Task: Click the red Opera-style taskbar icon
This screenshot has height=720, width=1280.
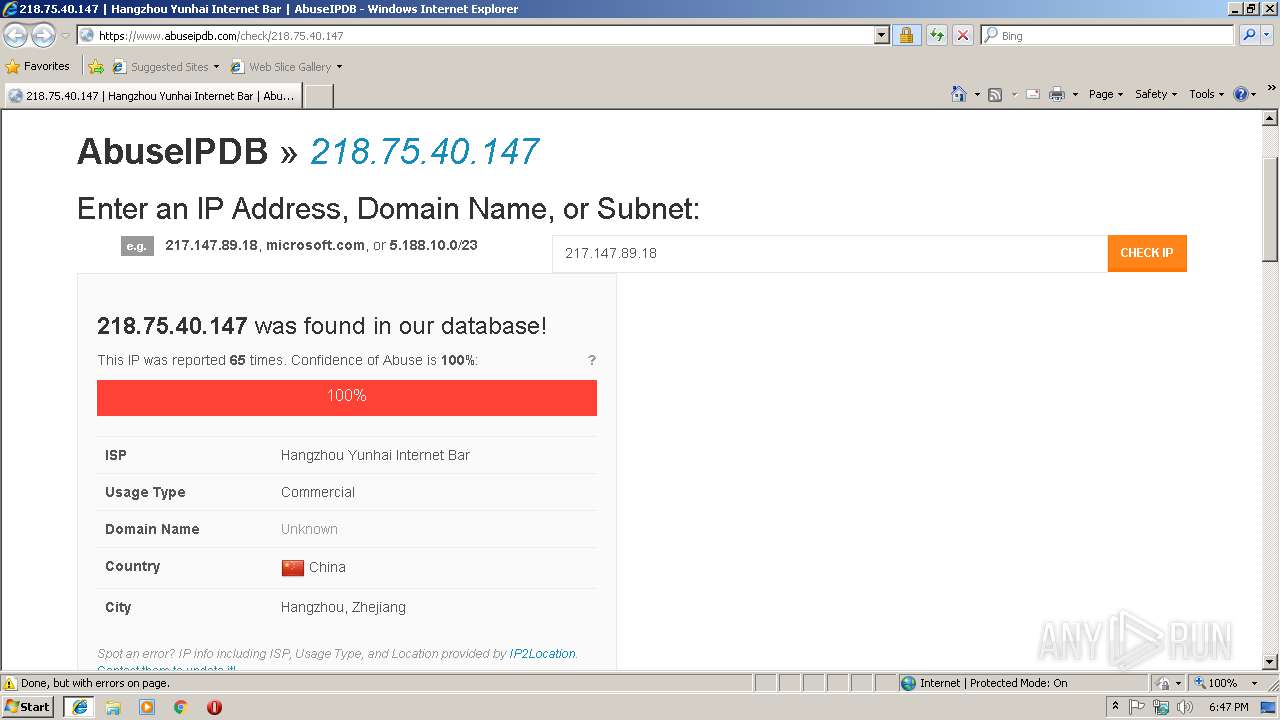Action: (x=214, y=707)
